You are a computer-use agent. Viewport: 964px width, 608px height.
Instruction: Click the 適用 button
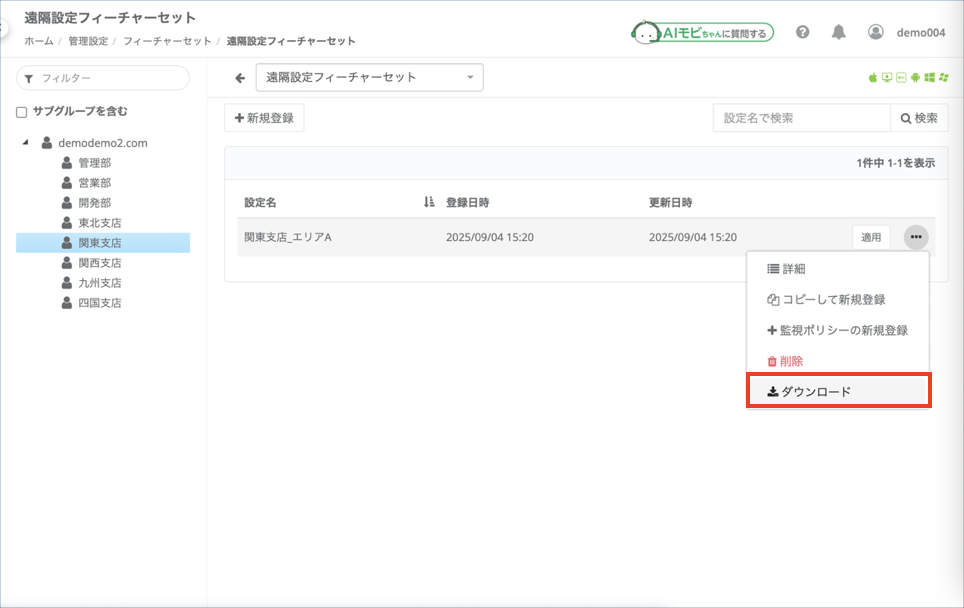[x=871, y=237]
